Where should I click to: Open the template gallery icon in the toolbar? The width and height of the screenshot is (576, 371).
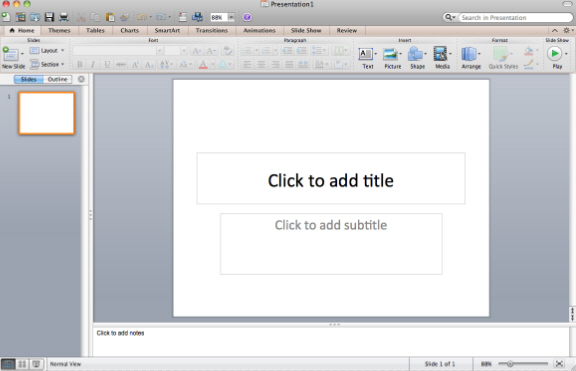click(21, 17)
